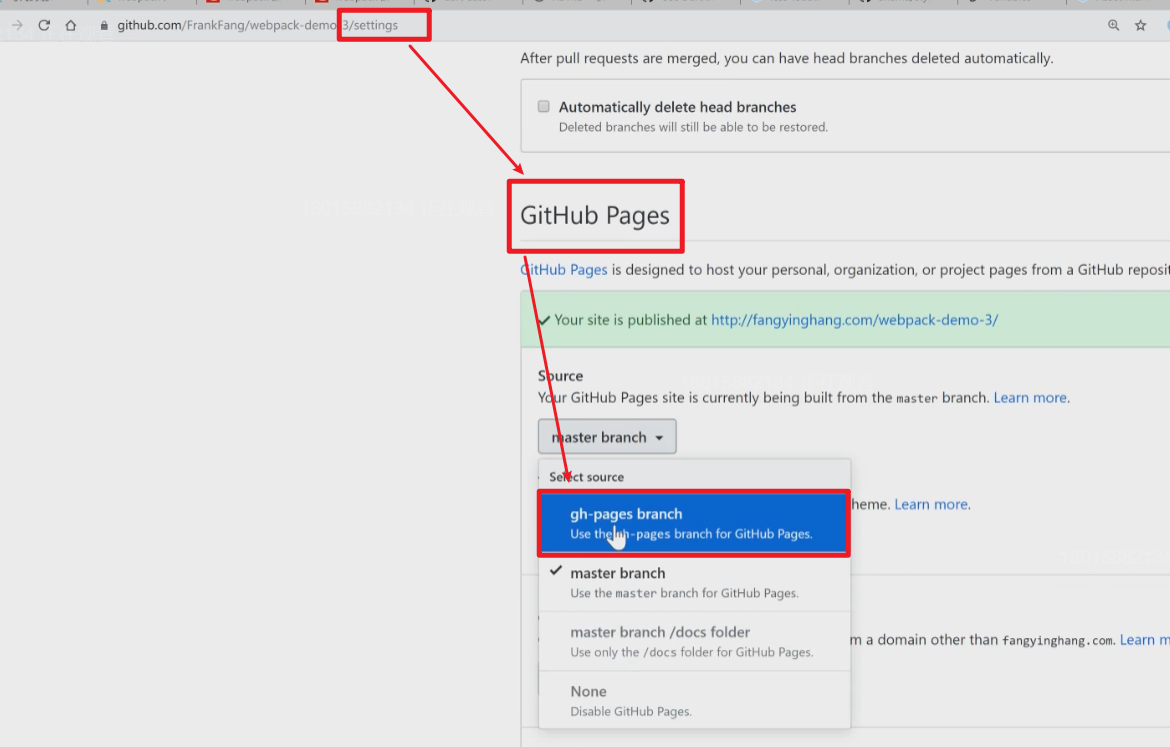Screen dimensions: 1170x747
Task: Click the GitHub Pages section heading
Action: [595, 216]
